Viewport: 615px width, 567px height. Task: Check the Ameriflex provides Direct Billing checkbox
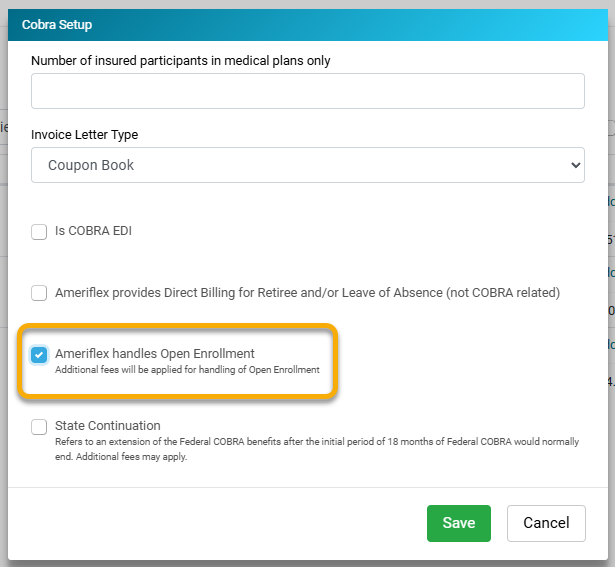(39, 293)
